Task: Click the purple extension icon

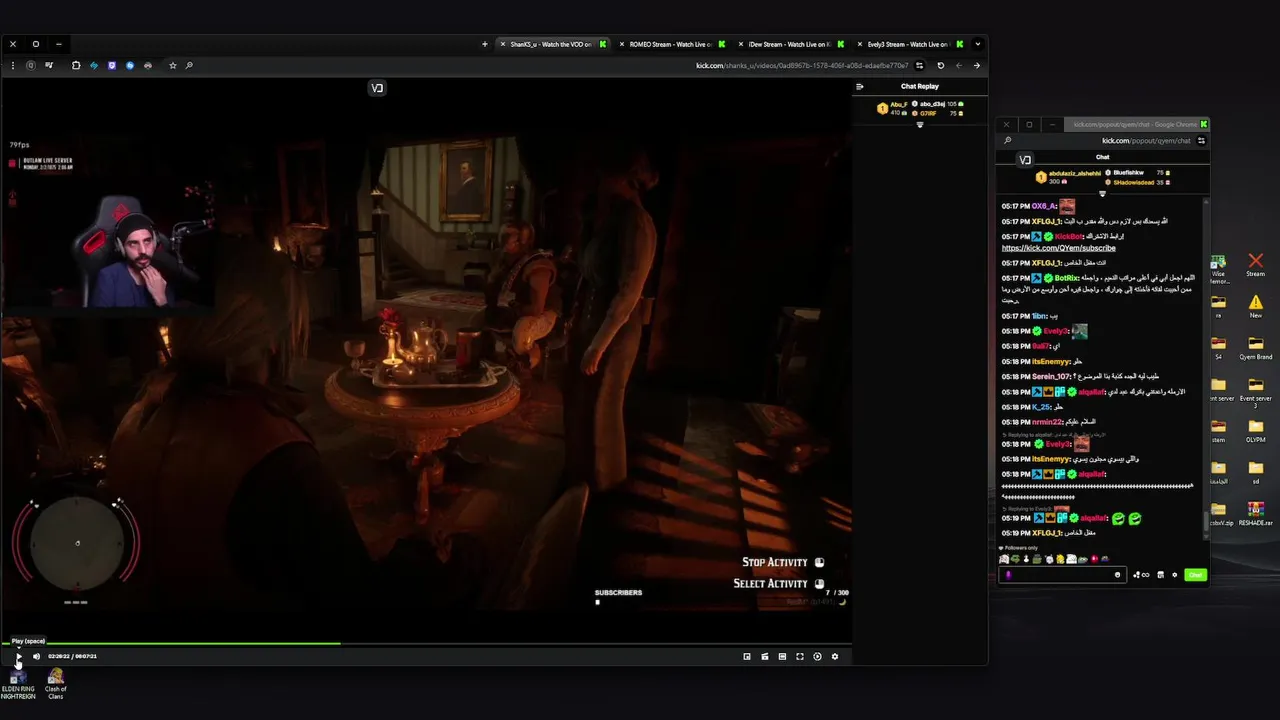Action: click(112, 66)
